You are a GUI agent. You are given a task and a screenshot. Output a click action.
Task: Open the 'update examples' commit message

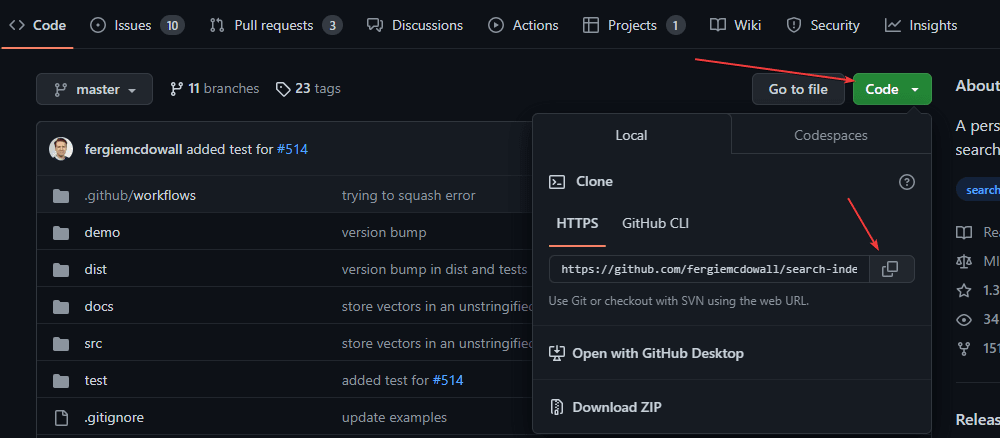click(394, 418)
